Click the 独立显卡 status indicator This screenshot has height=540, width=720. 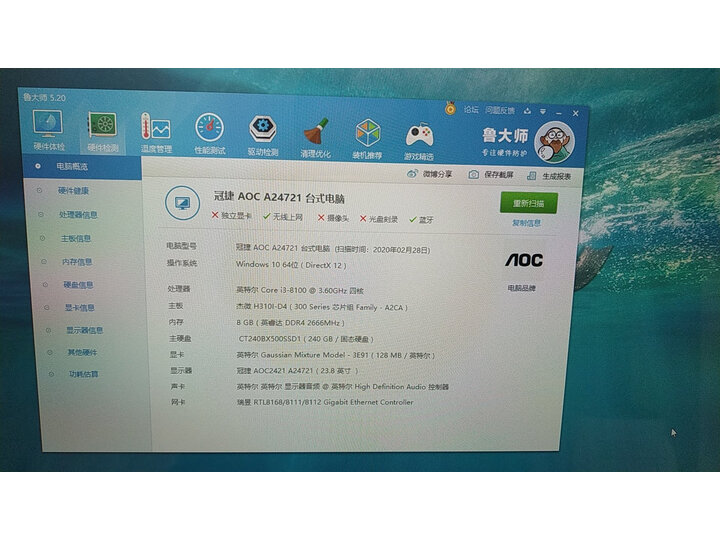coord(231,215)
